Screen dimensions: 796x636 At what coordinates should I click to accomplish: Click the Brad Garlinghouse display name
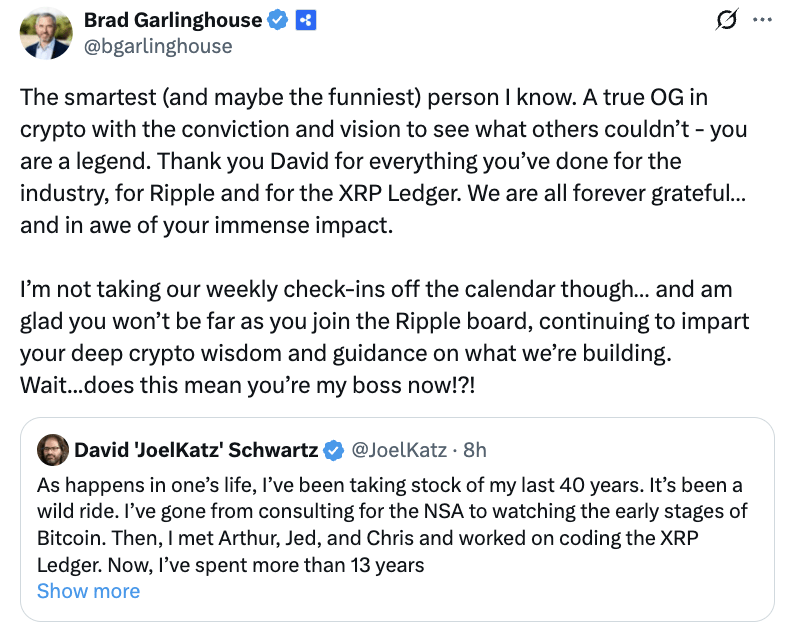[x=173, y=20]
